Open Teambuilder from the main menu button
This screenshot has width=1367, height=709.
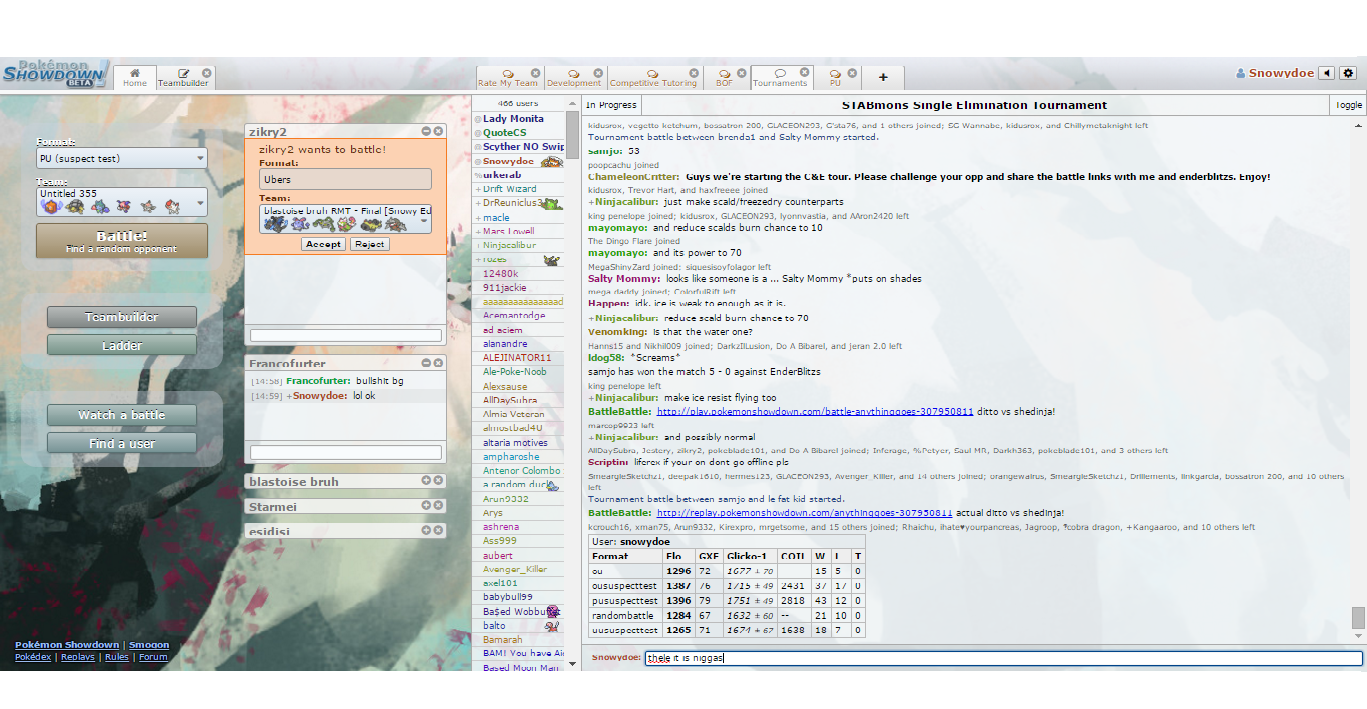pyautogui.click(x=122, y=317)
